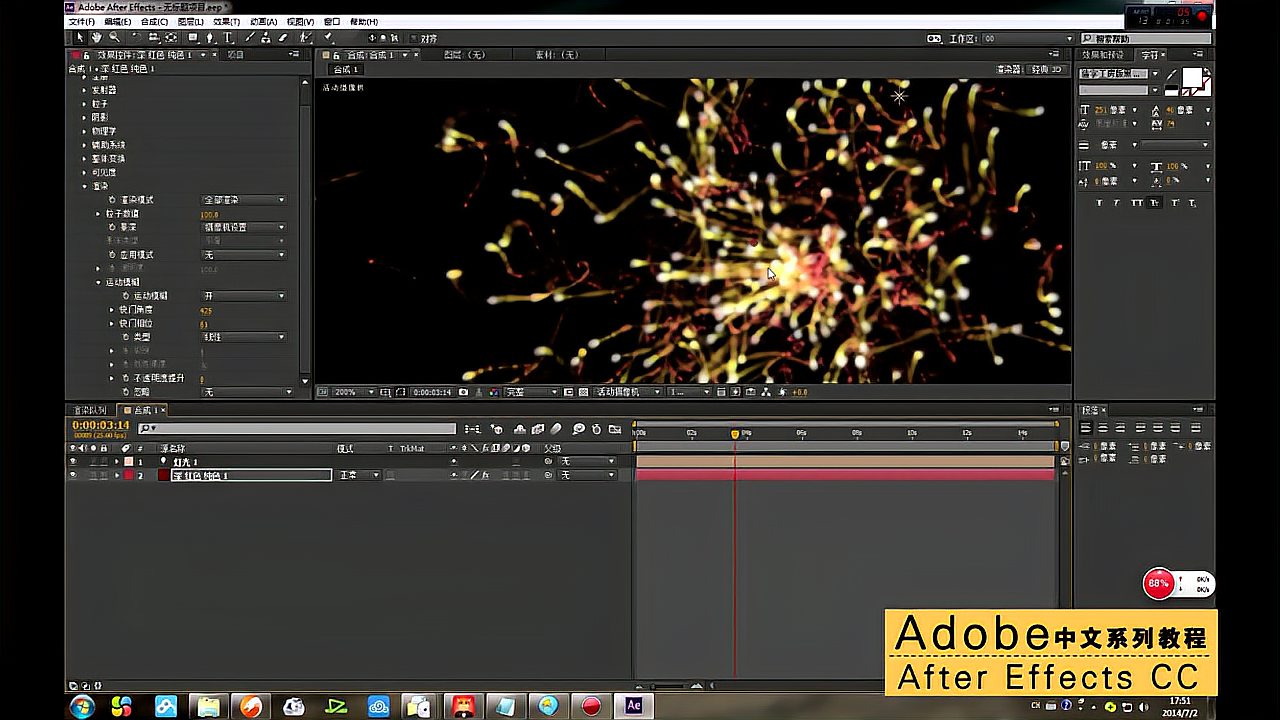
Task: Select the Brush tool
Action: pos(248,37)
